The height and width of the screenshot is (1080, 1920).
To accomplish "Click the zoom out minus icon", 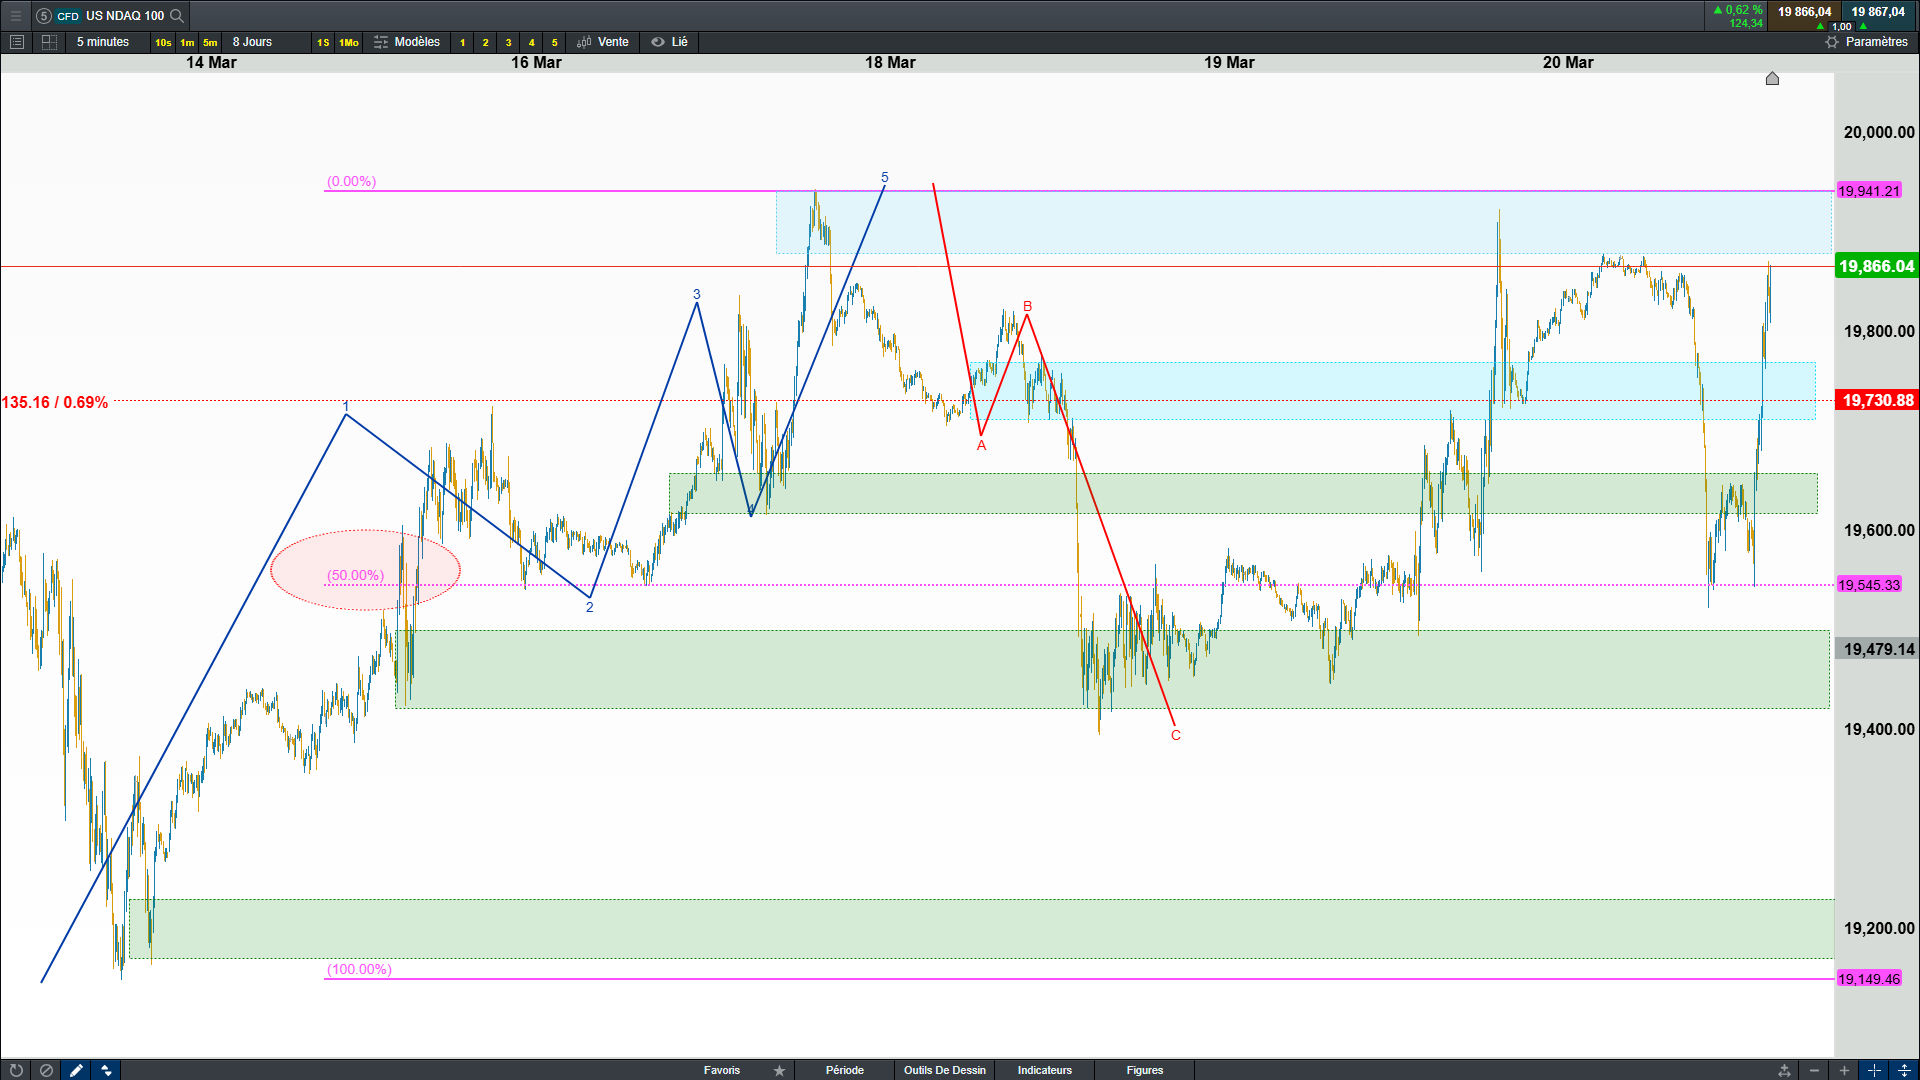I will [x=1814, y=1070].
